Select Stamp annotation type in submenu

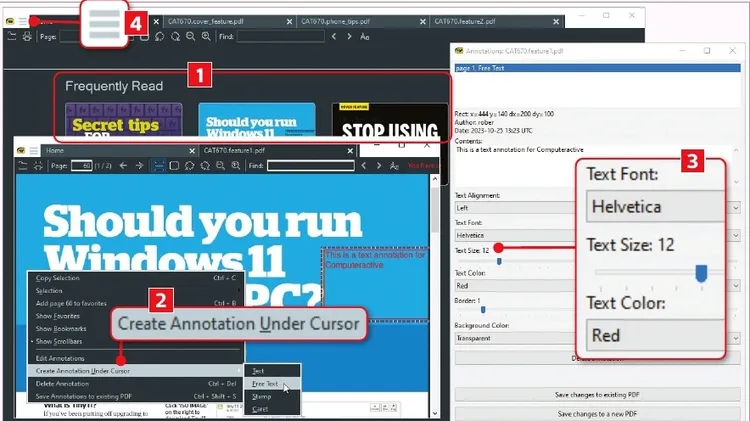coord(272,397)
